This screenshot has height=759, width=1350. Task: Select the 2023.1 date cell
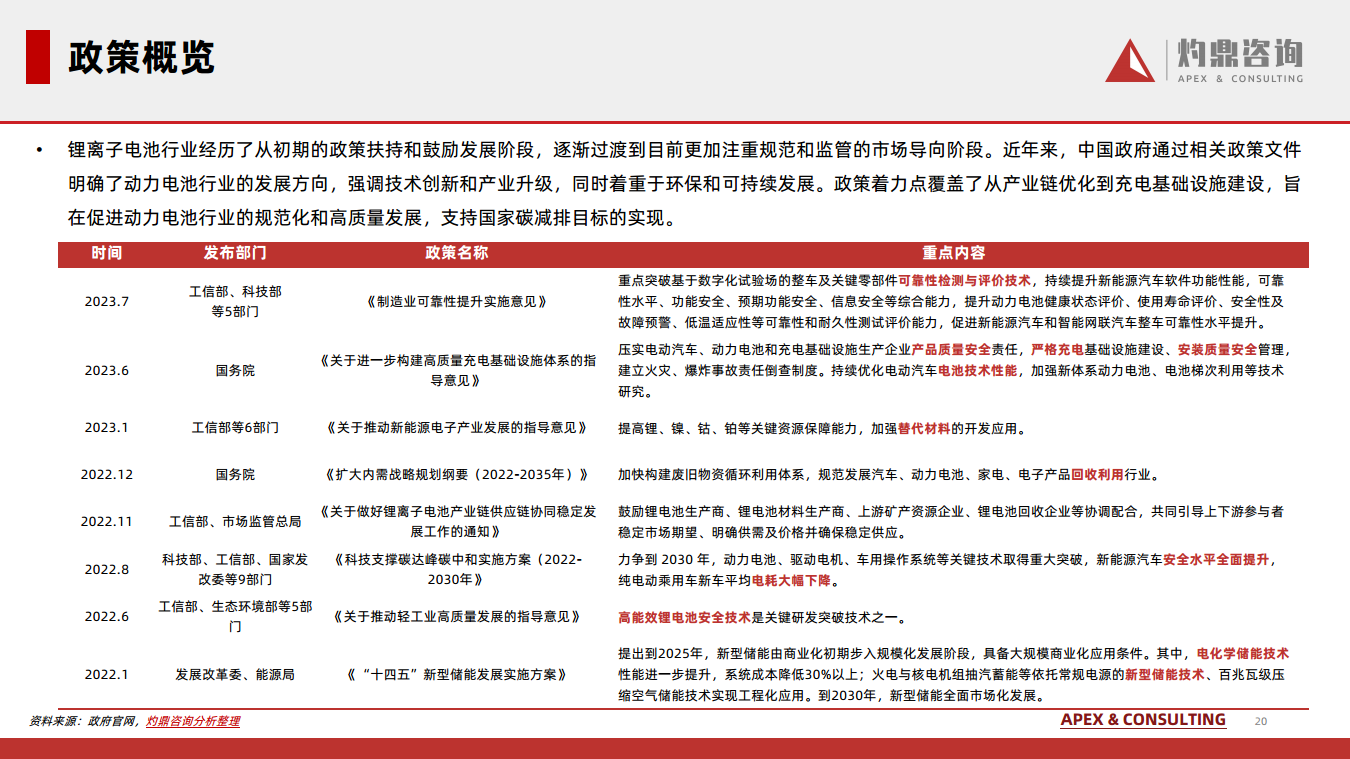[107, 427]
